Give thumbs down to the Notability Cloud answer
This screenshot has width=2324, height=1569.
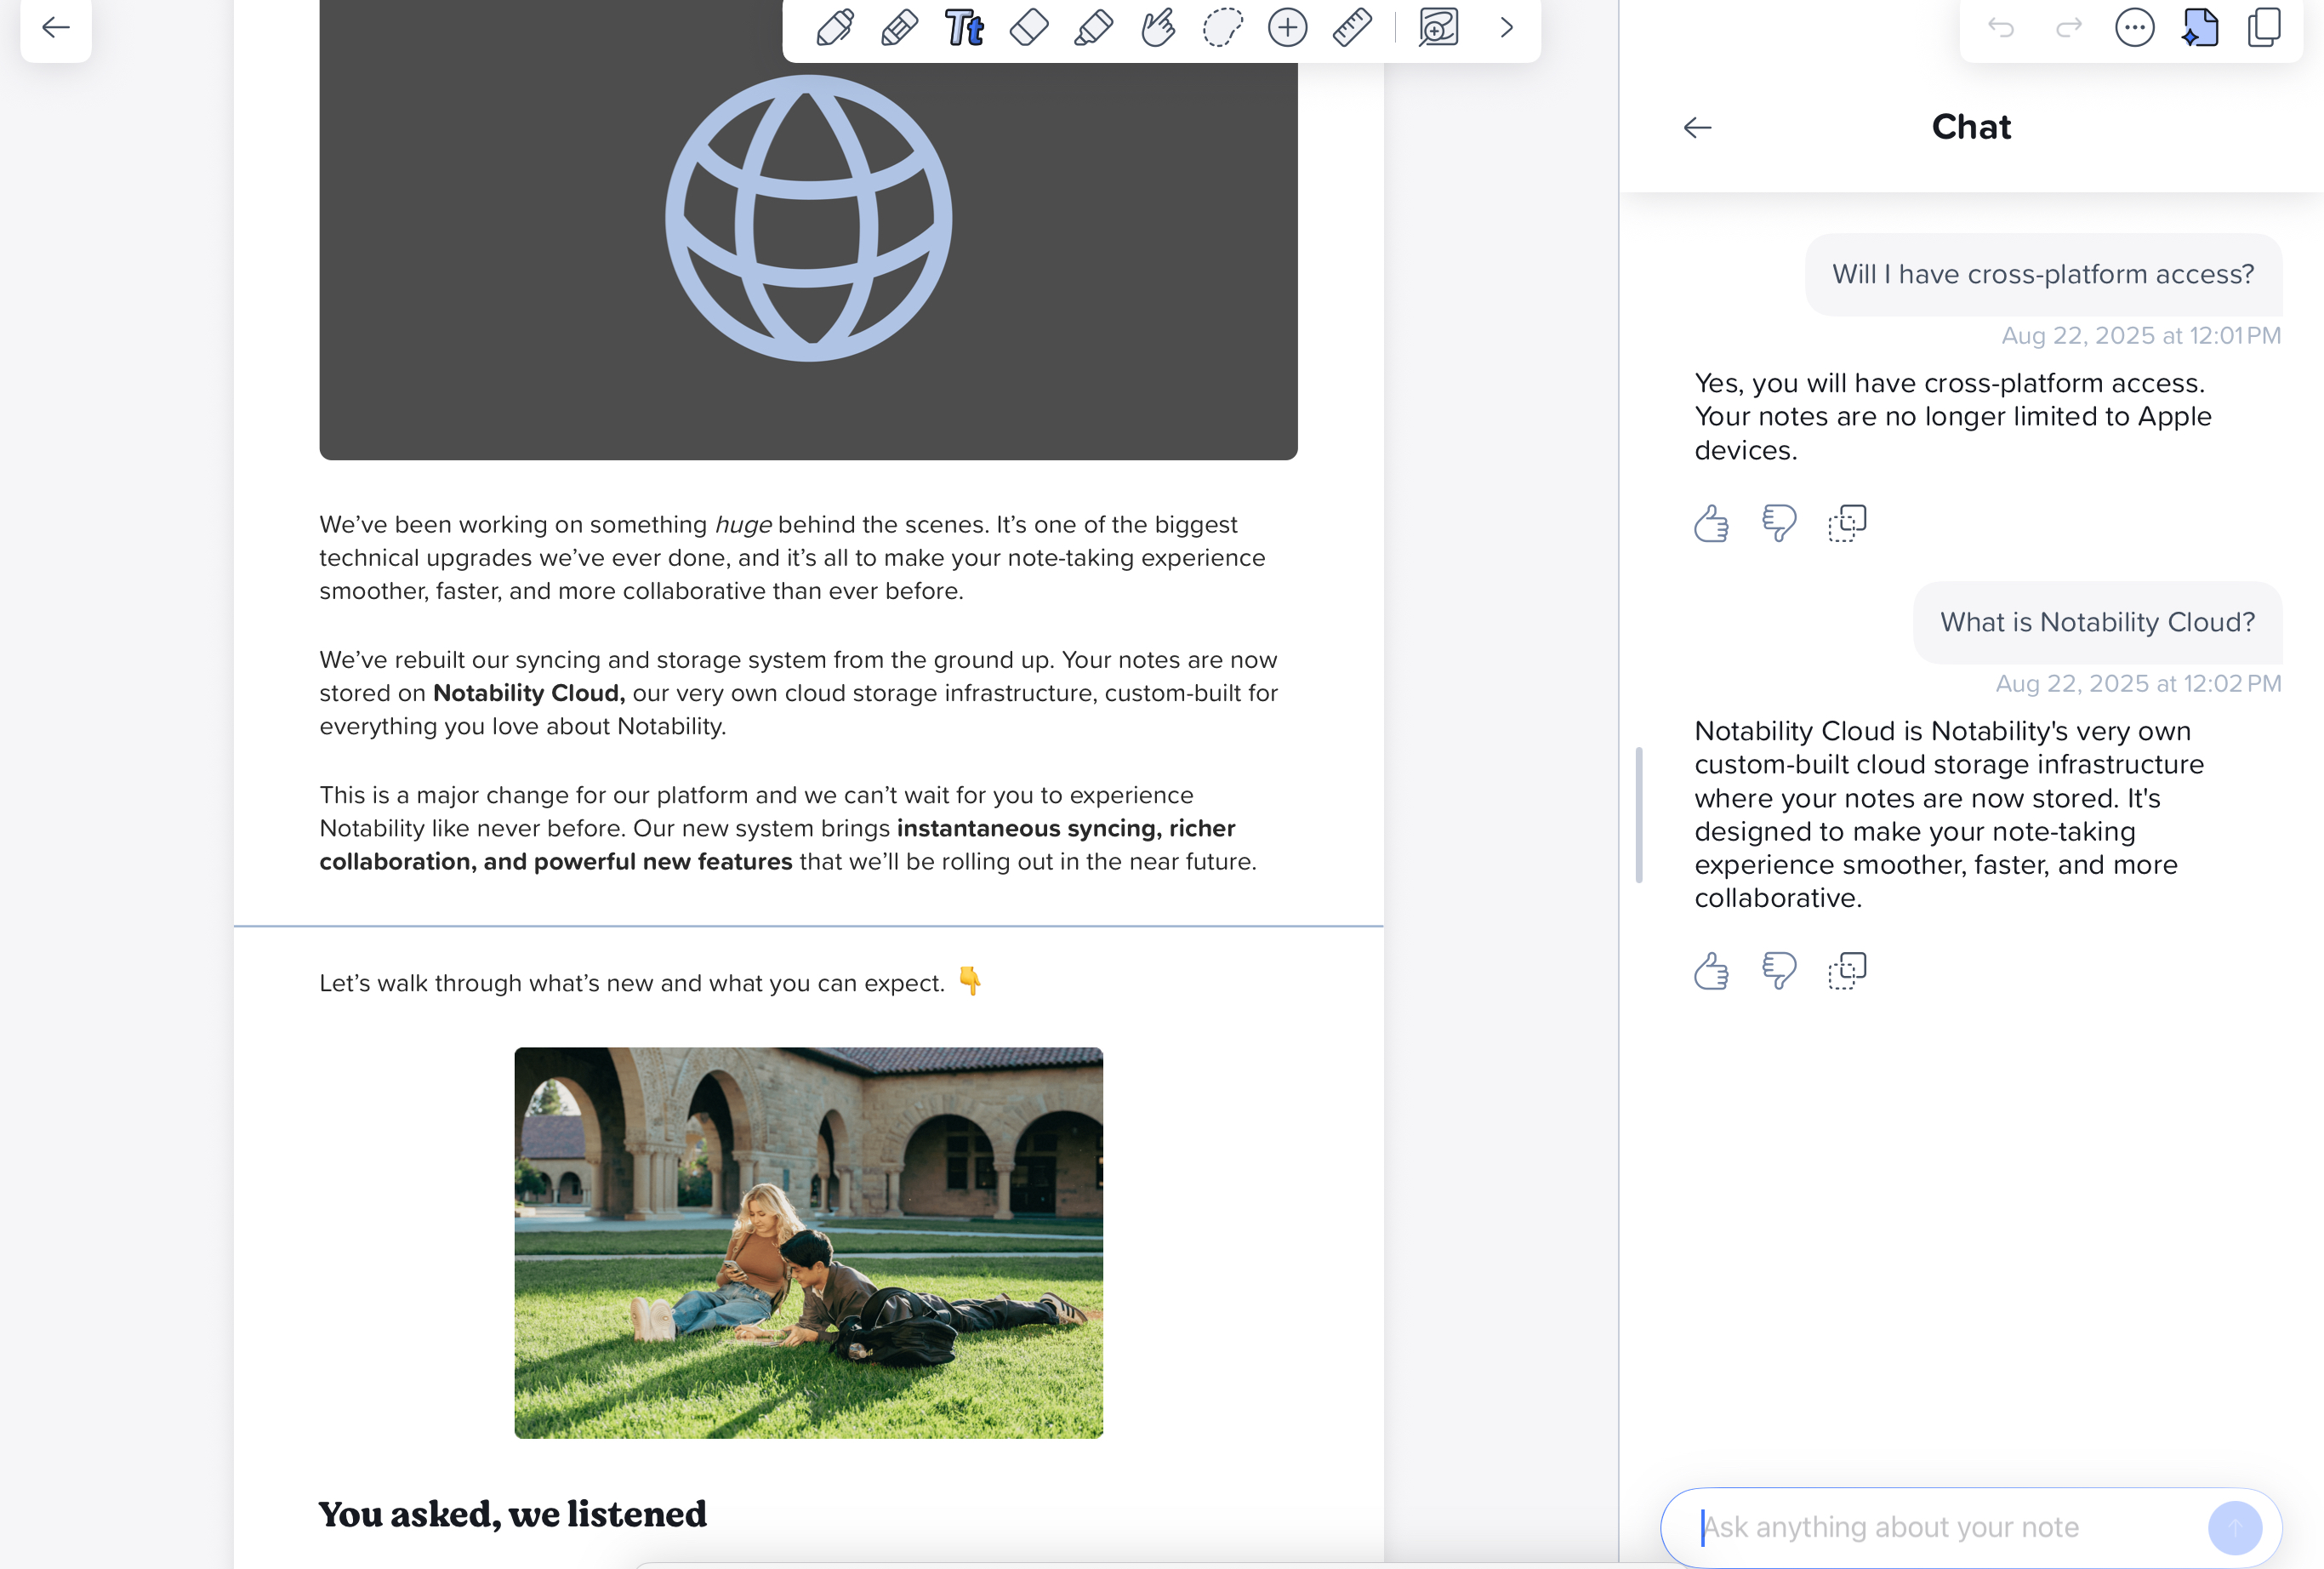(x=1779, y=970)
